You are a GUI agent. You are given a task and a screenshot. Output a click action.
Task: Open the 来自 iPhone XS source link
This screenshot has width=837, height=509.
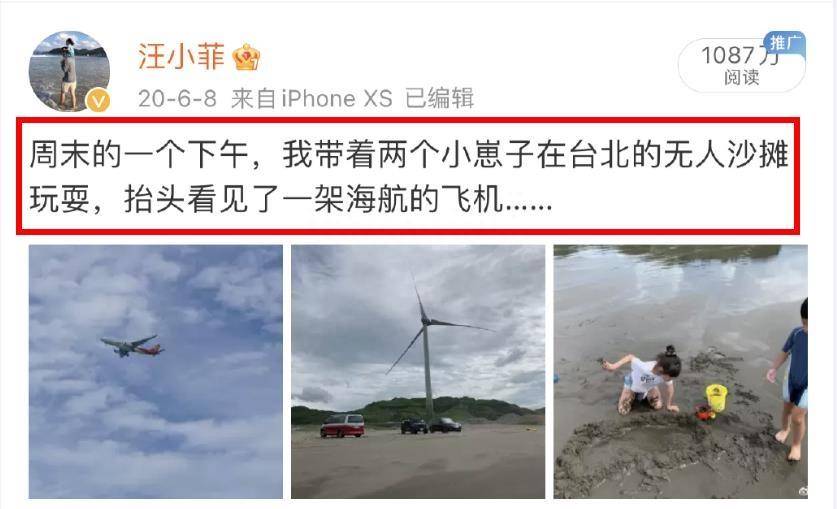coord(312,99)
